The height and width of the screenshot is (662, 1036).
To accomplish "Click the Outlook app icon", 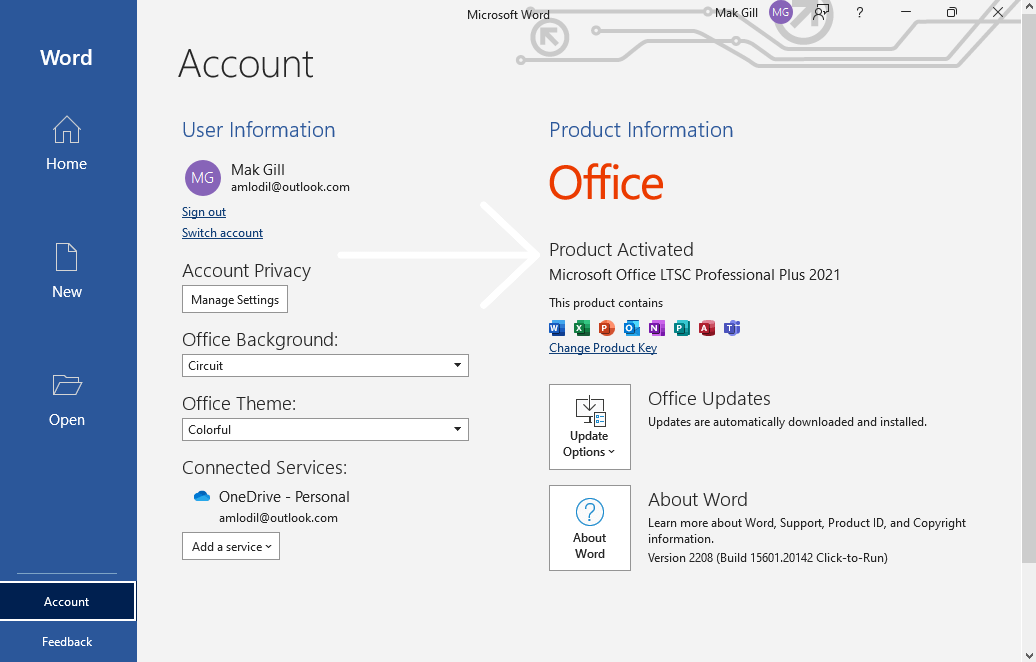I will pyautogui.click(x=632, y=328).
